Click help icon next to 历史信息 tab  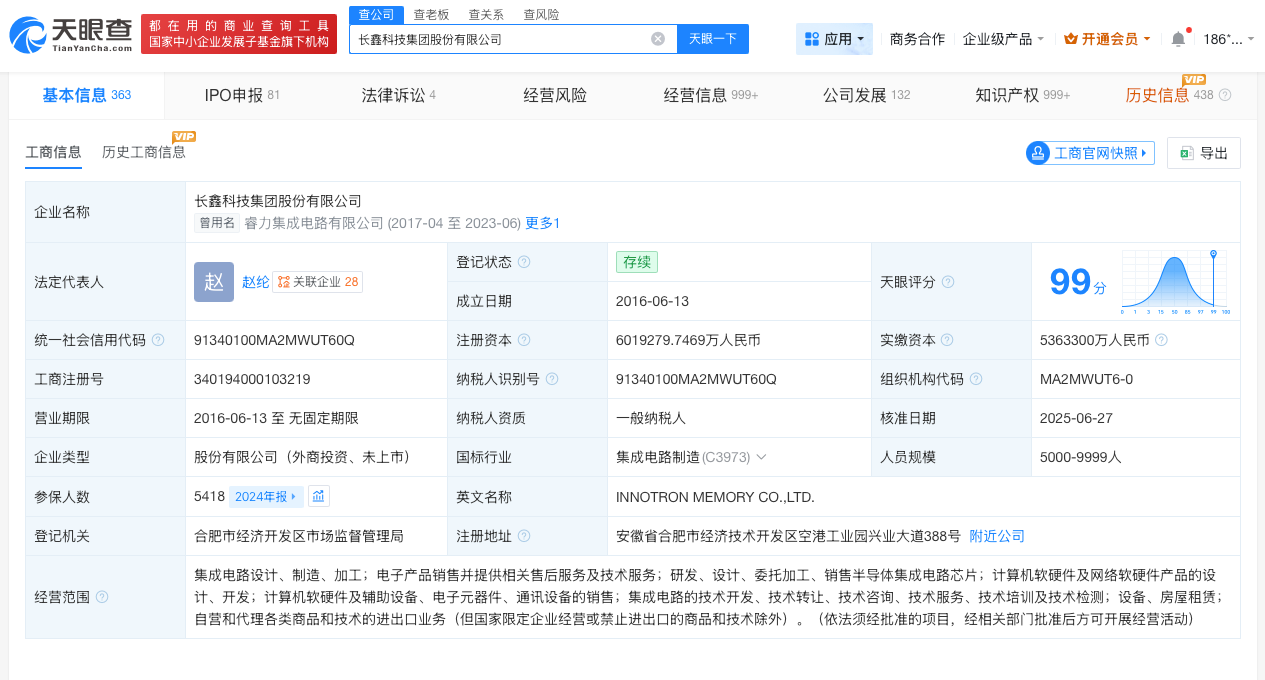1225,95
